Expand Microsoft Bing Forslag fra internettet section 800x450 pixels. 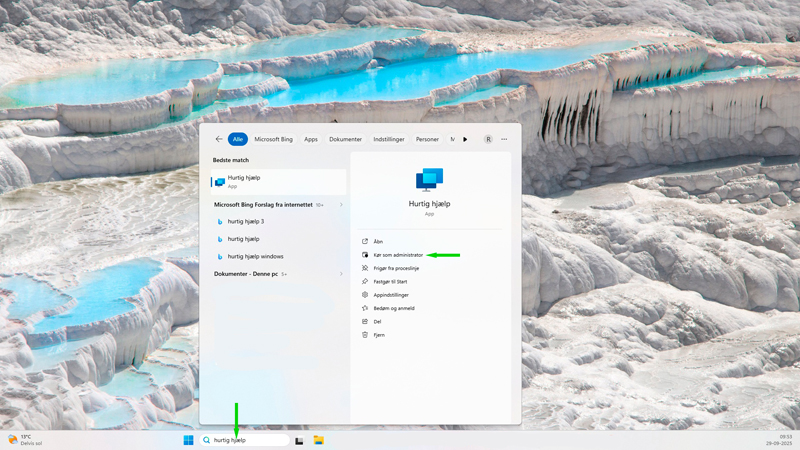tap(279, 205)
